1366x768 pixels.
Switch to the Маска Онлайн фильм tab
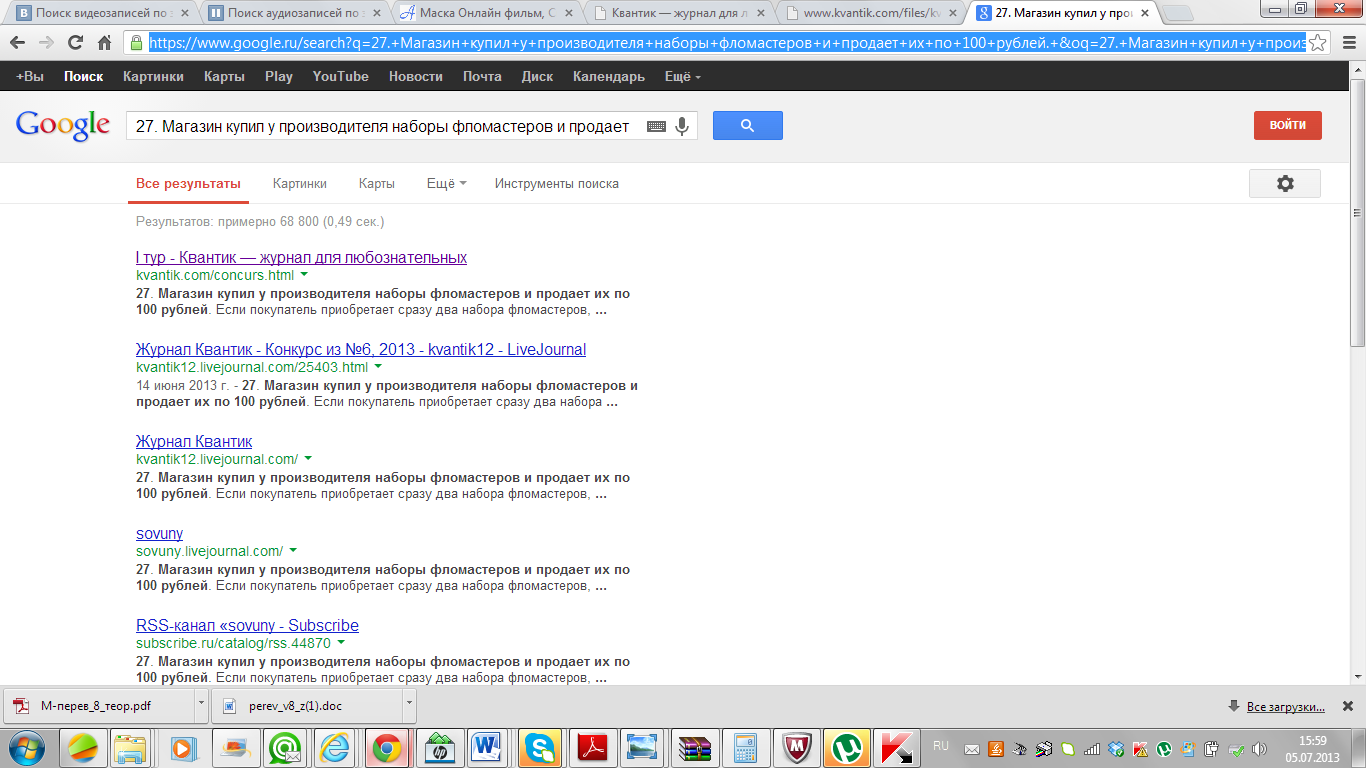click(483, 13)
